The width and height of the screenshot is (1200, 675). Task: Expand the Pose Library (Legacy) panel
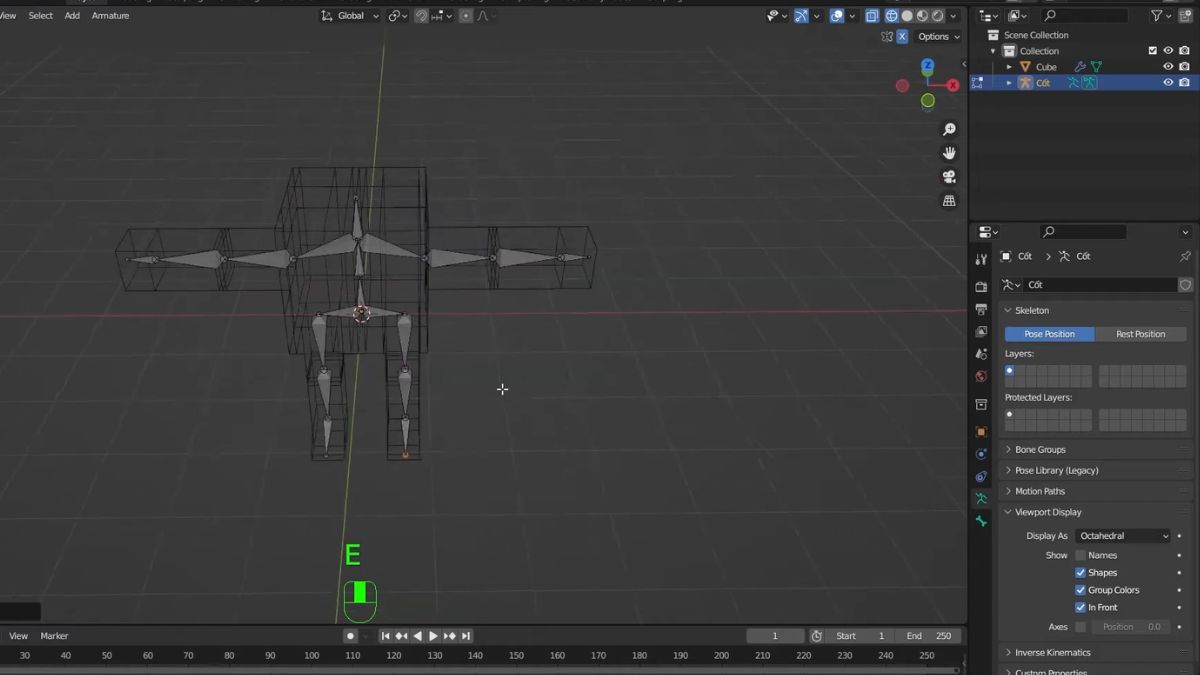point(1008,471)
